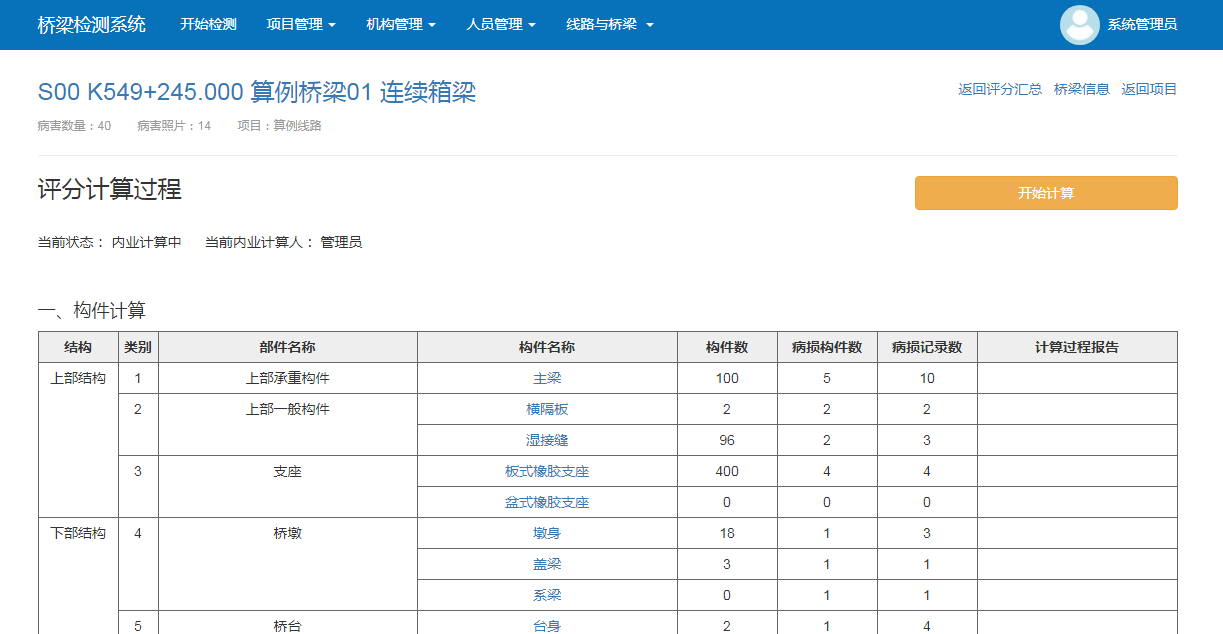Open the 项目管理 dropdown menu

[301, 25]
